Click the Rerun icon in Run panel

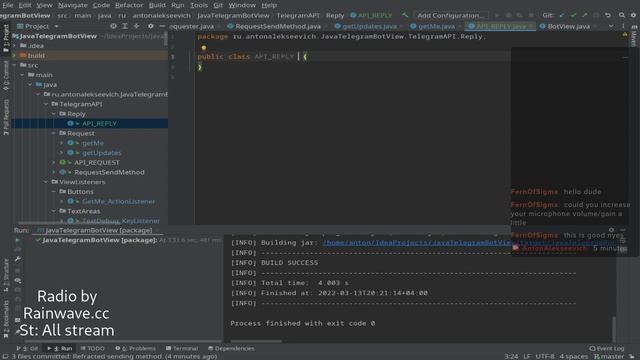pyautogui.click(x=18, y=240)
